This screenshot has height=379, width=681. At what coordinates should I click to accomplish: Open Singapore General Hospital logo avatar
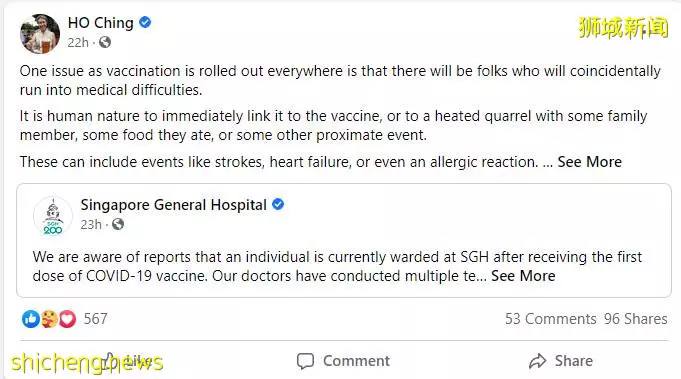click(53, 216)
